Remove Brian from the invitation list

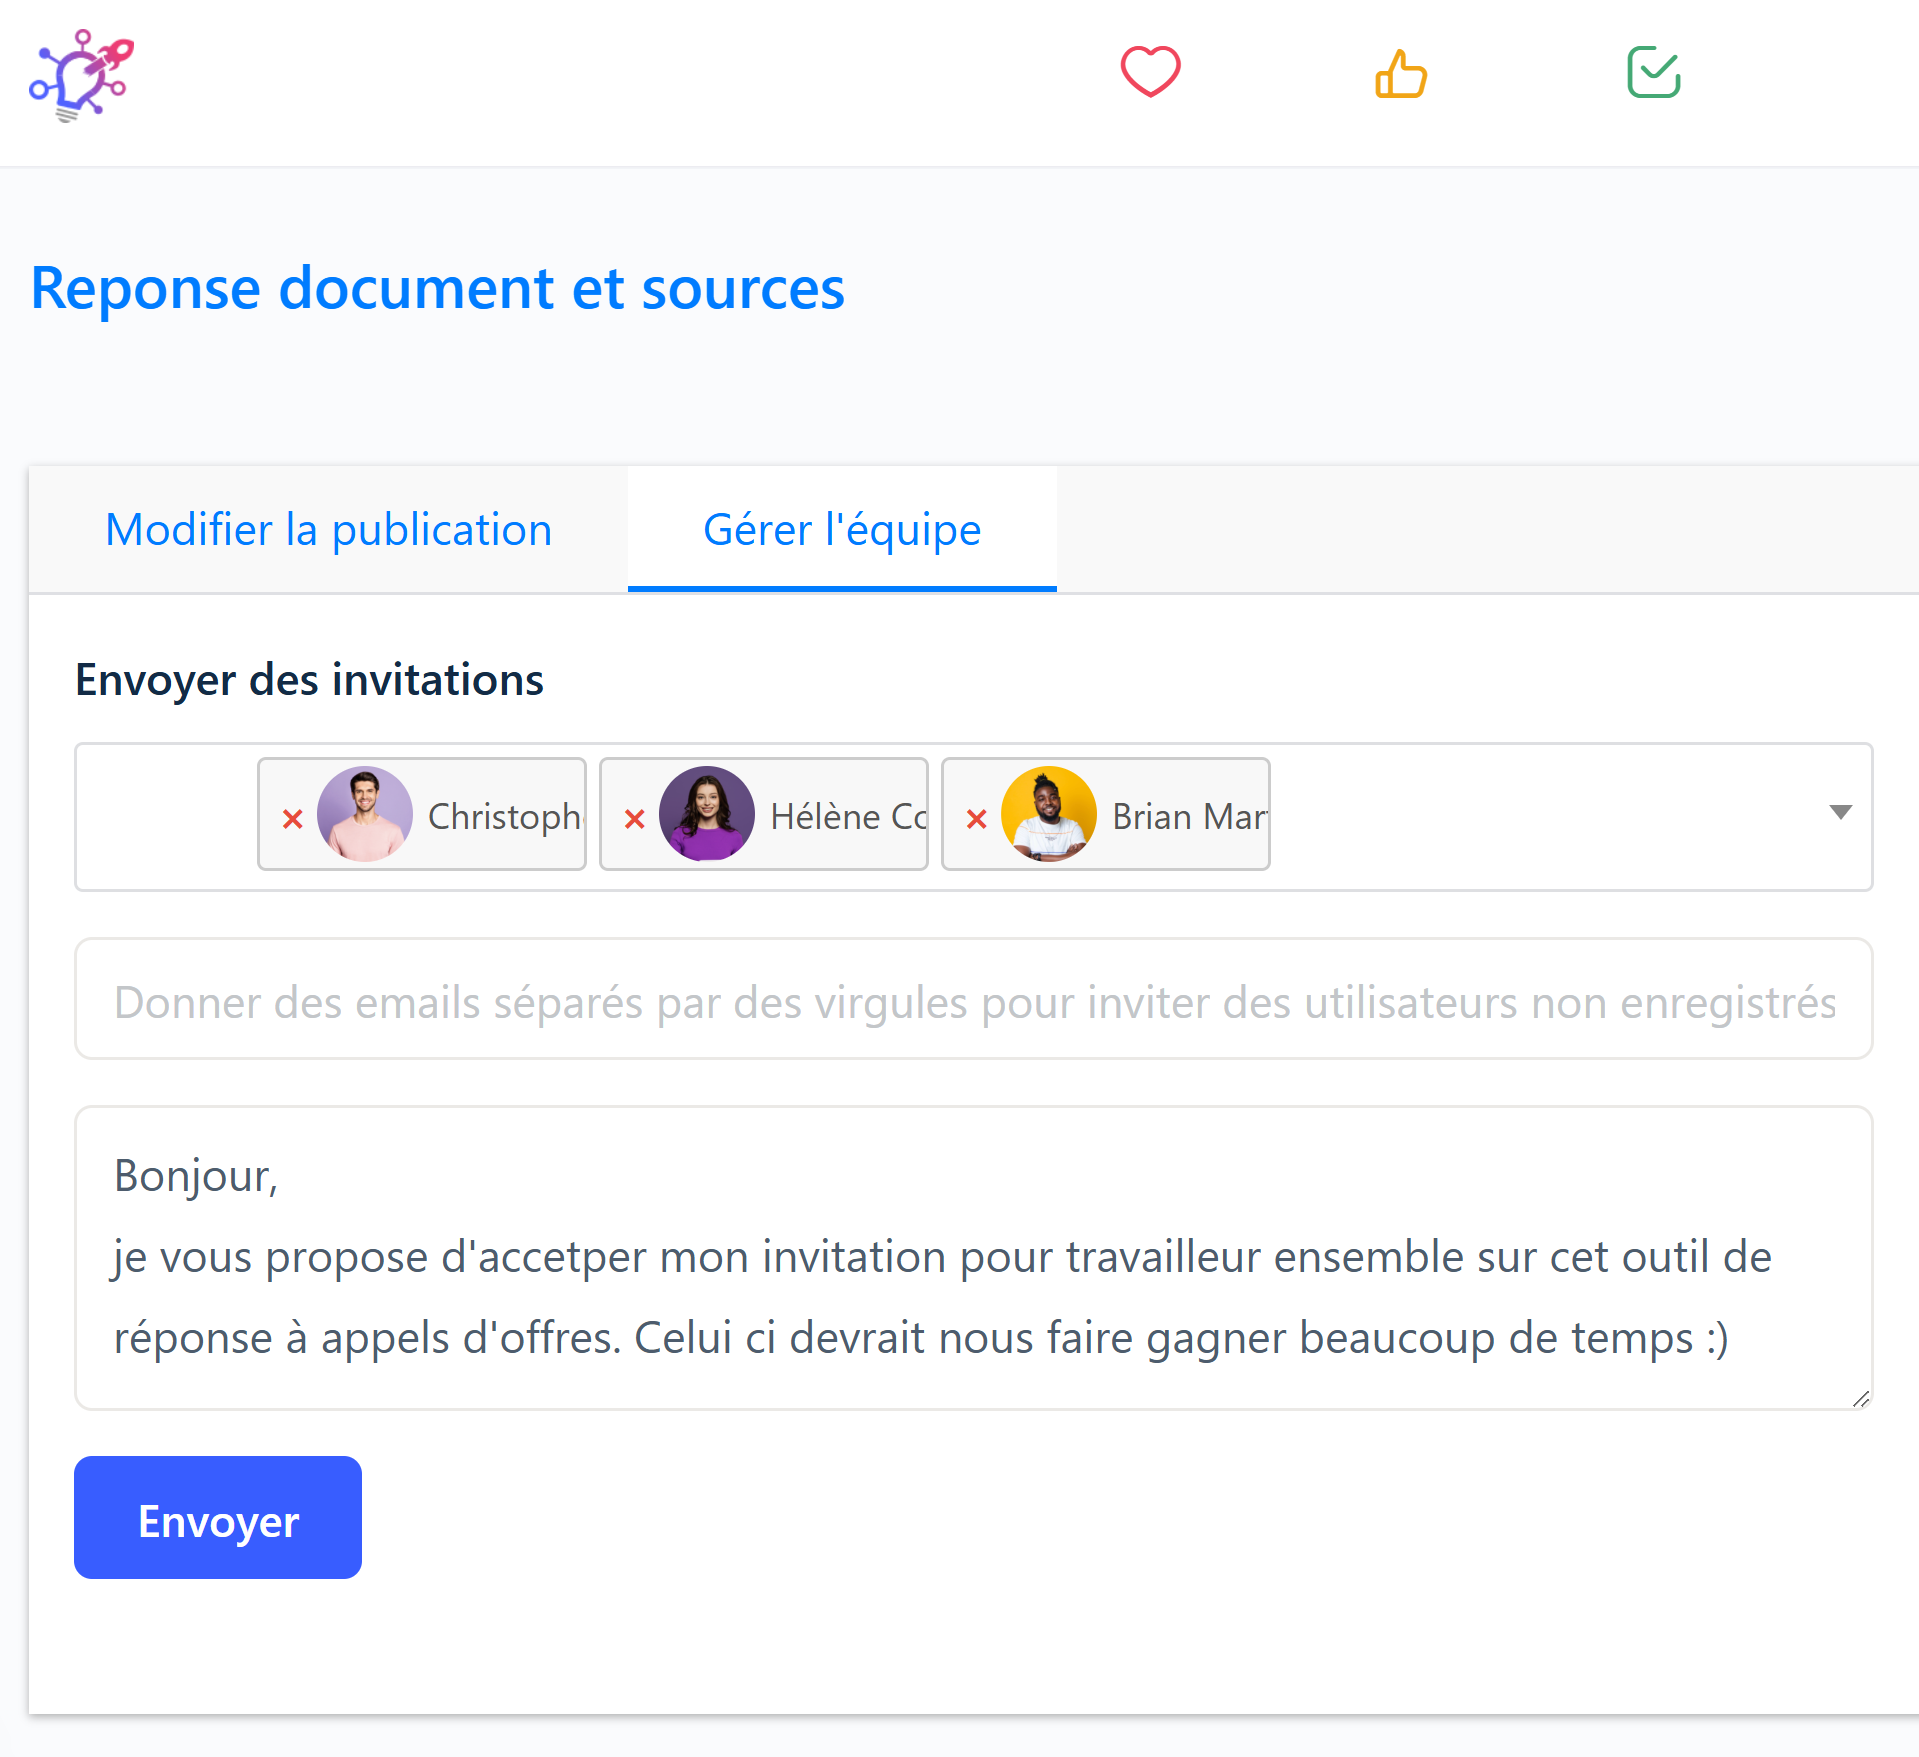point(976,819)
